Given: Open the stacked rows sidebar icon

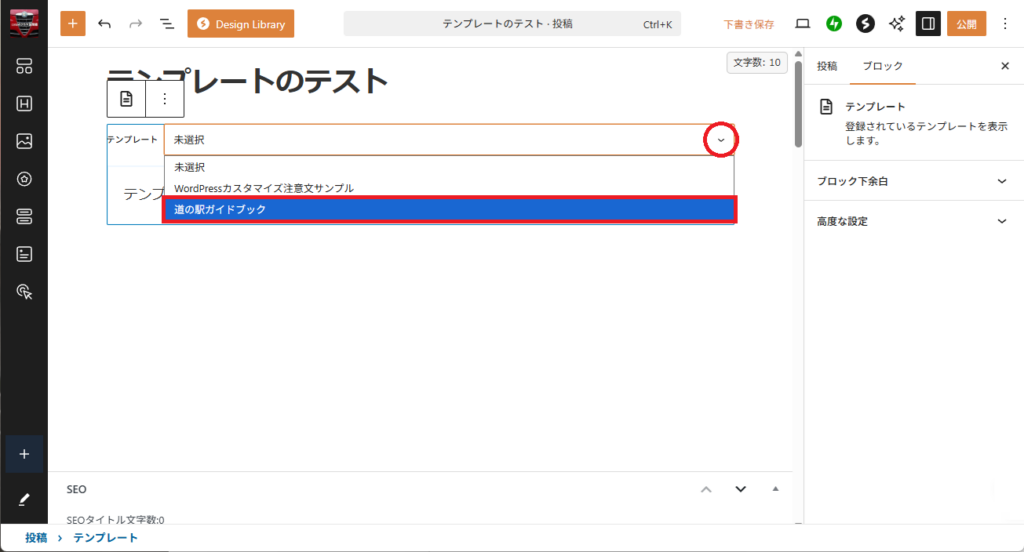Looking at the screenshot, I should [24, 217].
